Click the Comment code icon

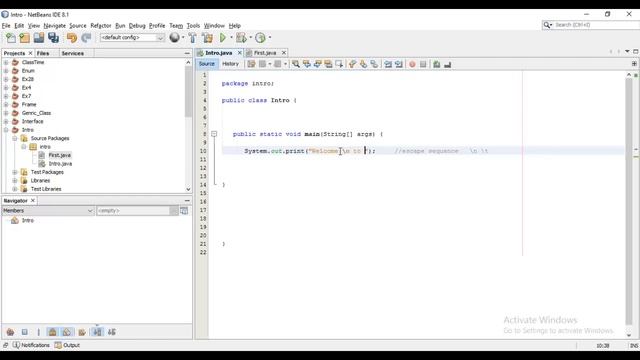coord(437,64)
